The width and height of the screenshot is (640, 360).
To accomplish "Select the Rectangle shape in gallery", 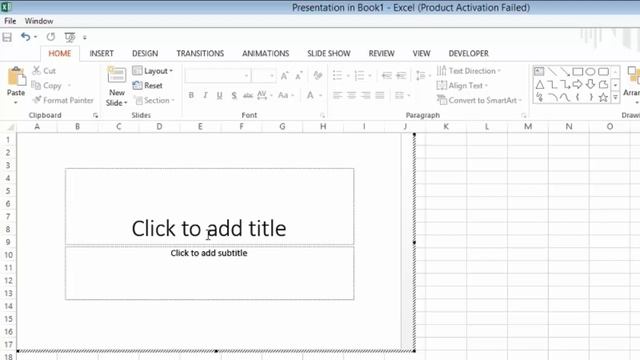I will point(578,72).
